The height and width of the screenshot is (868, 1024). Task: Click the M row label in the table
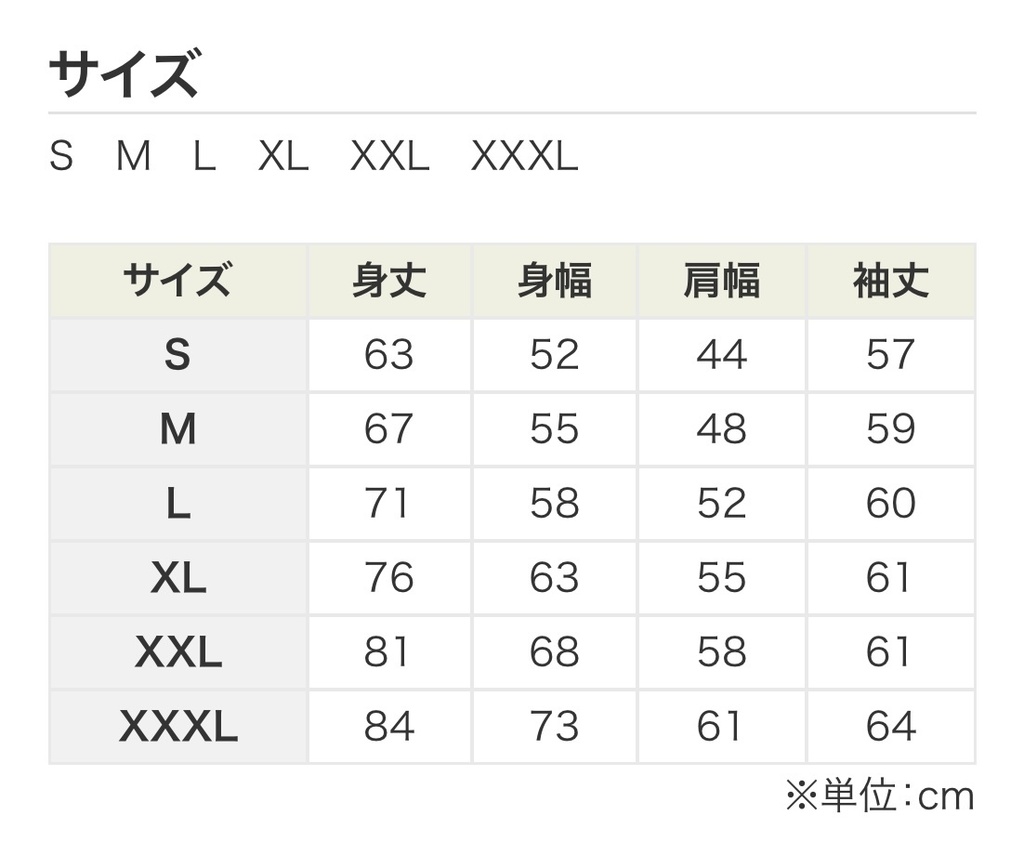point(178,429)
